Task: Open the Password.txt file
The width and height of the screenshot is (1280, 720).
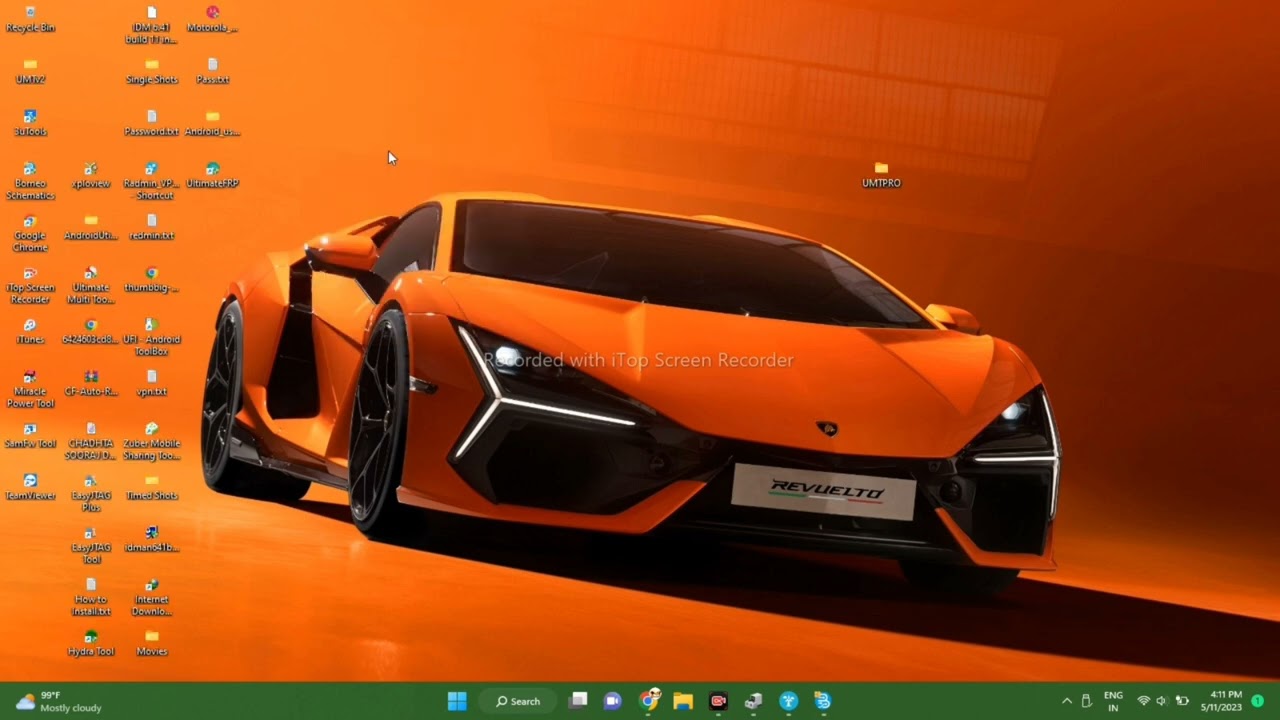Action: (x=152, y=123)
